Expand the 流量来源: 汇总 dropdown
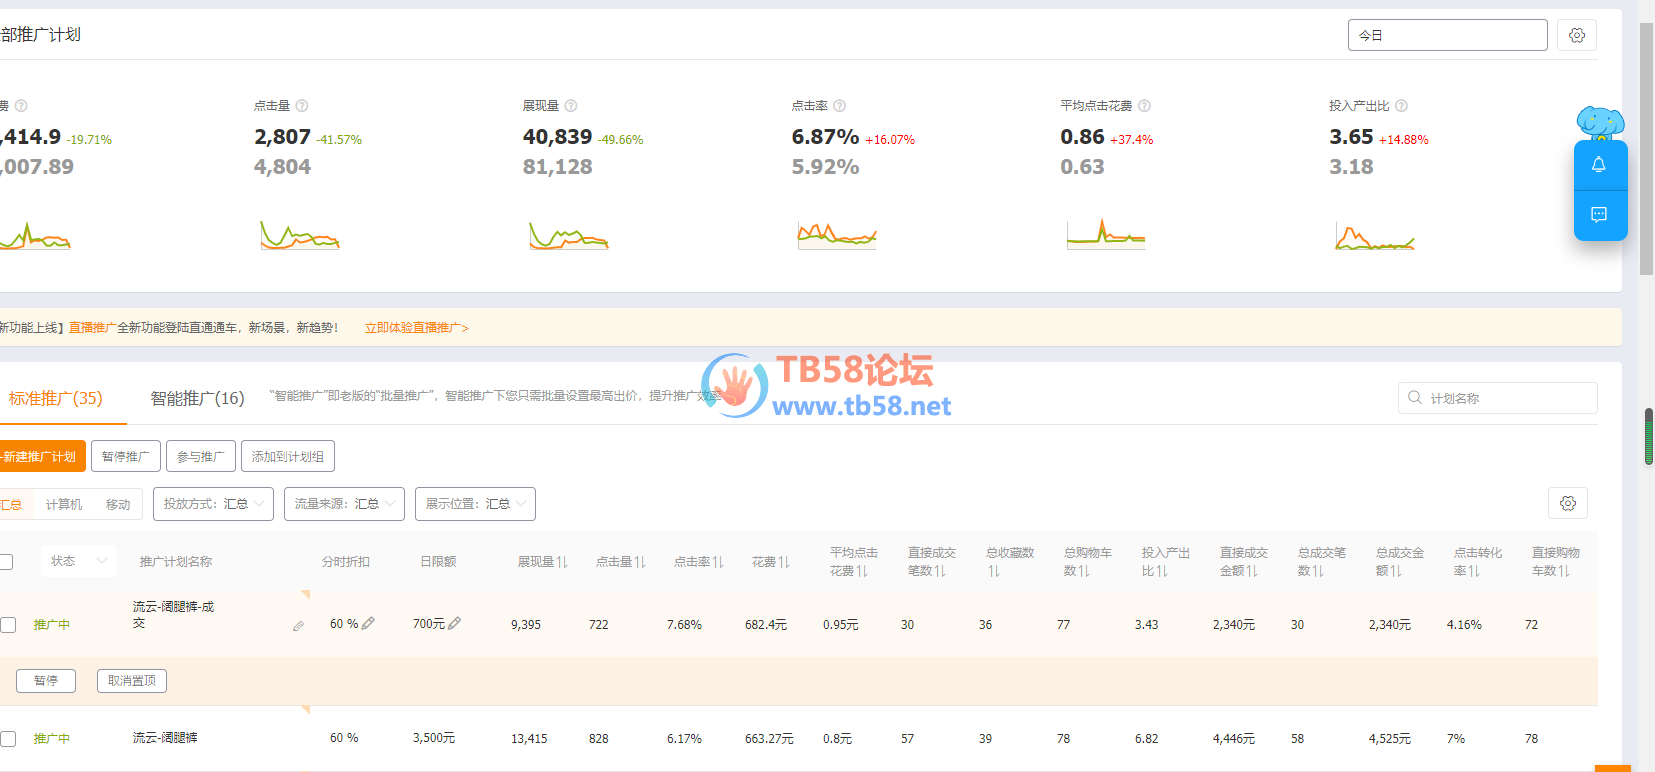Screen dimensions: 1655x772 [x=344, y=504]
